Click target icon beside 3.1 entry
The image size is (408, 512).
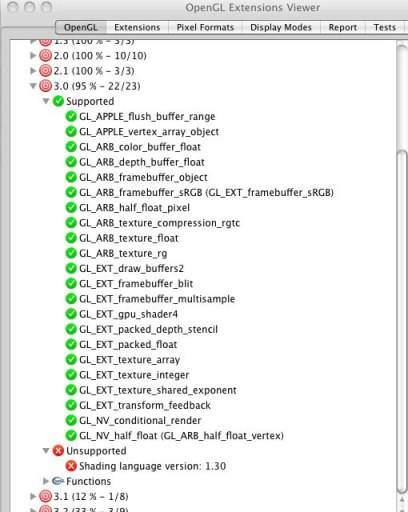coord(45,496)
